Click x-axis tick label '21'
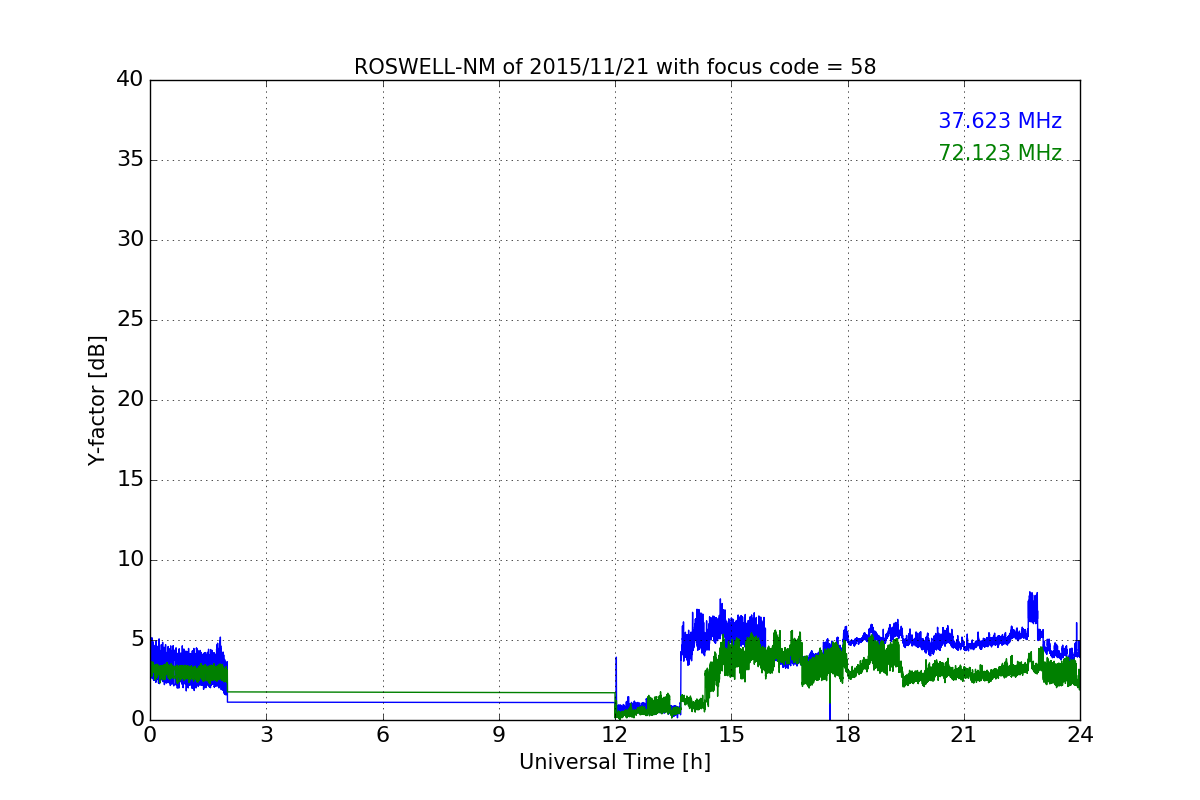This screenshot has width=1200, height=800. click(x=964, y=735)
